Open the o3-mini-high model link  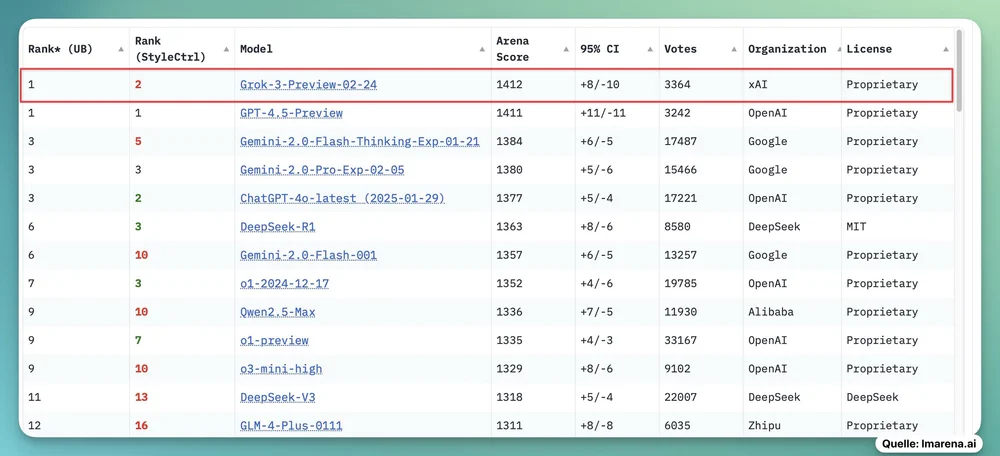[x=281, y=369]
